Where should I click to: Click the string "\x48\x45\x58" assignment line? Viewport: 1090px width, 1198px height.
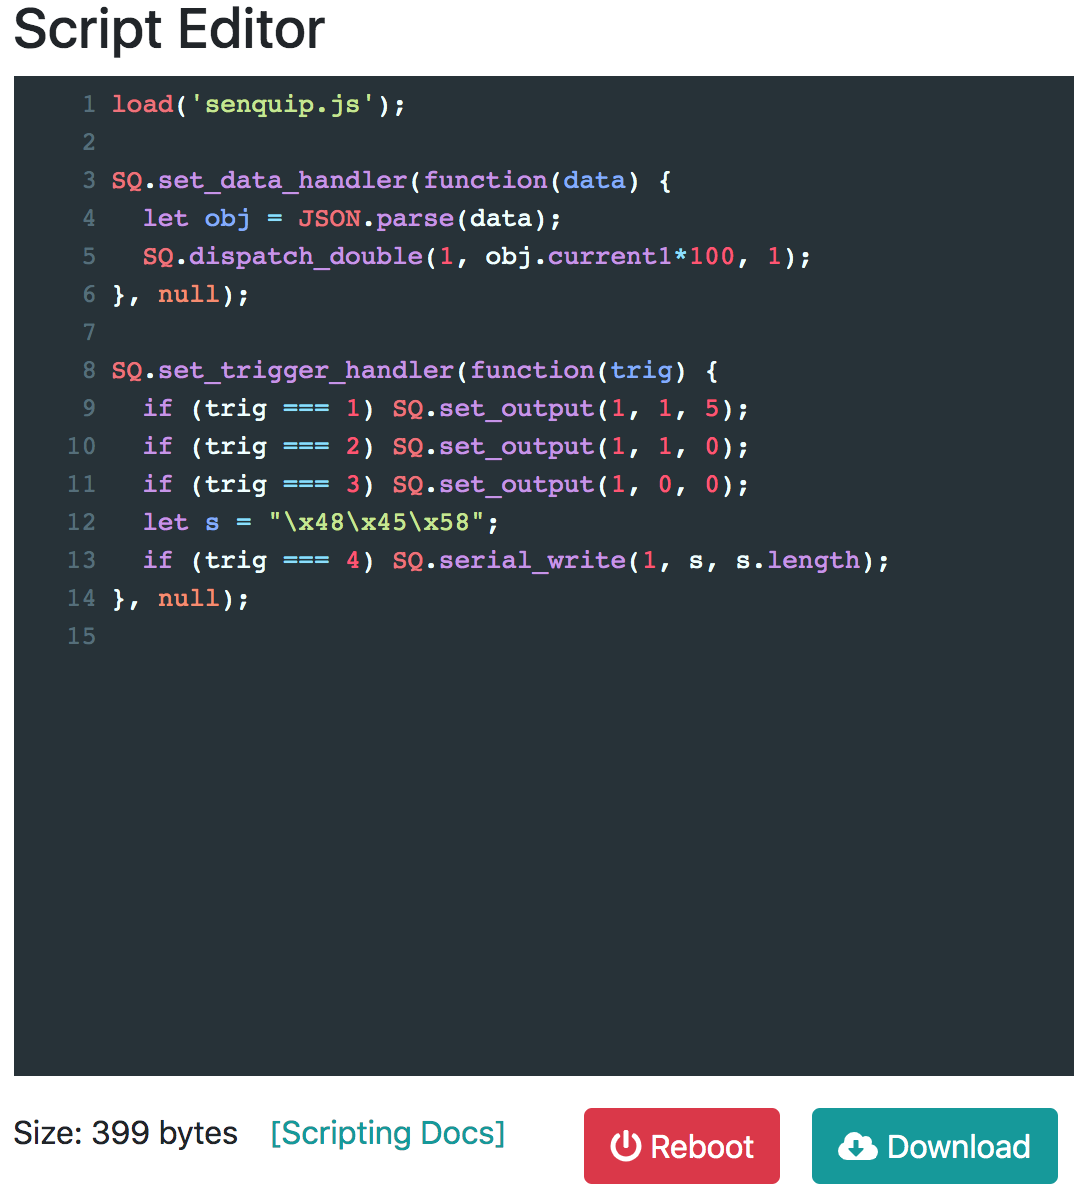click(321, 523)
